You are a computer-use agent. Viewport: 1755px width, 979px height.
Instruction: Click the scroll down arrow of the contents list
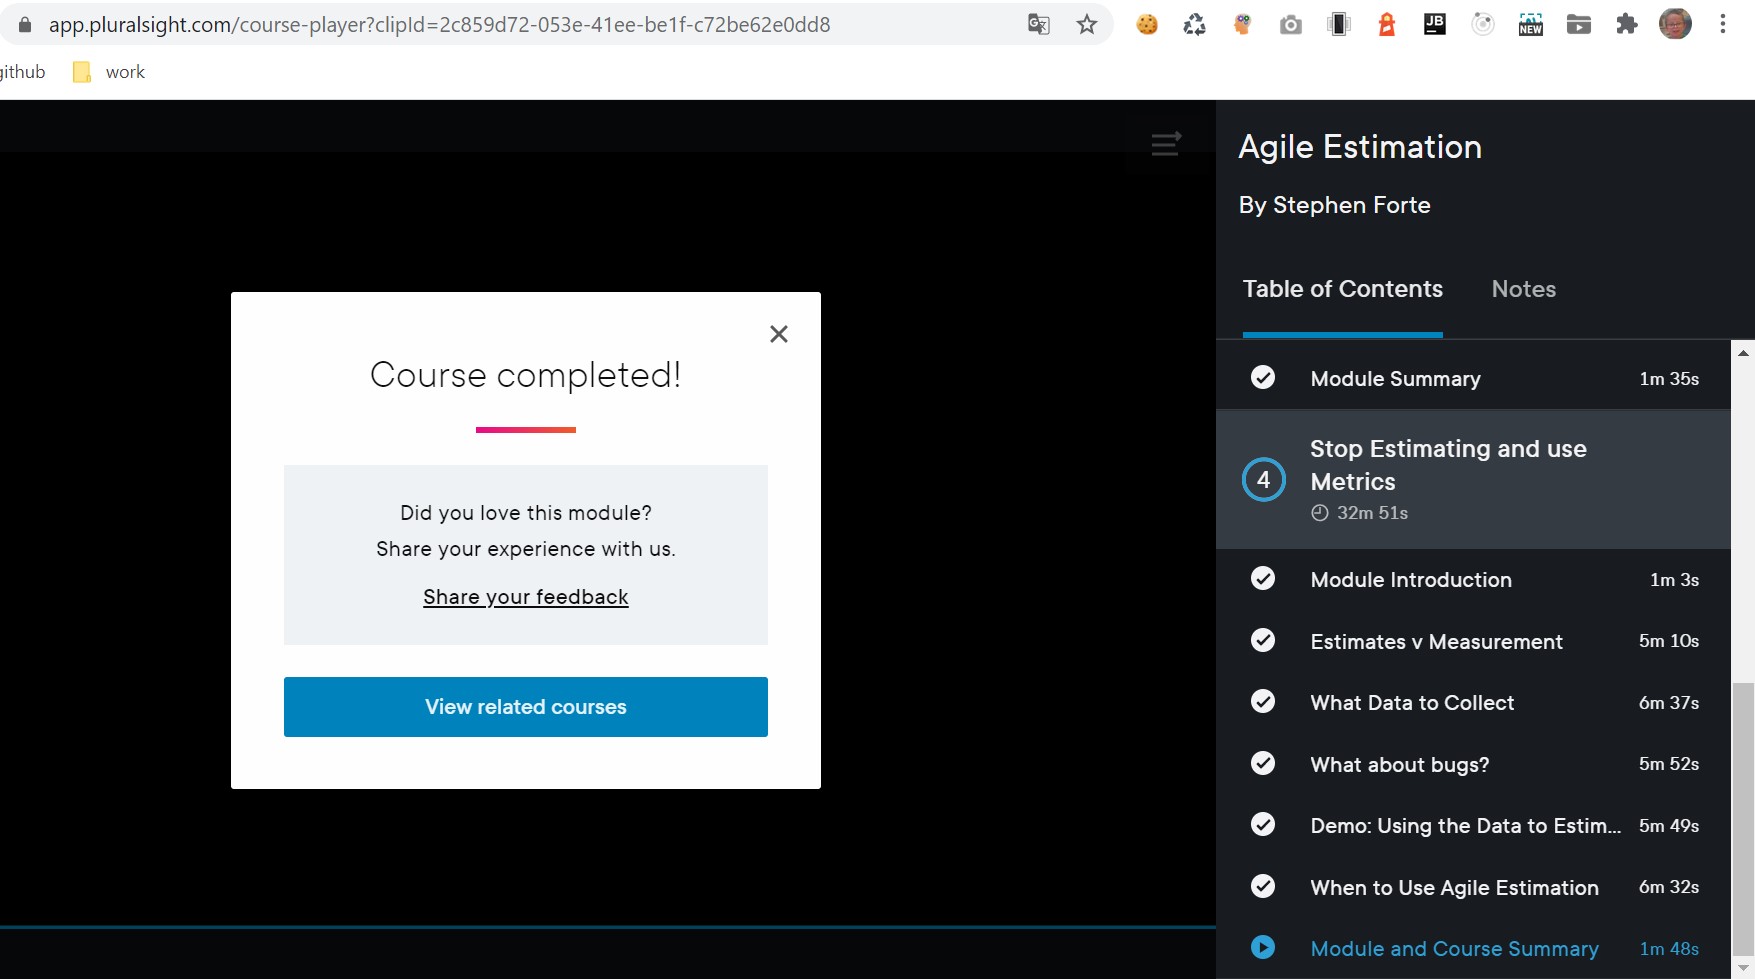pos(1744,968)
